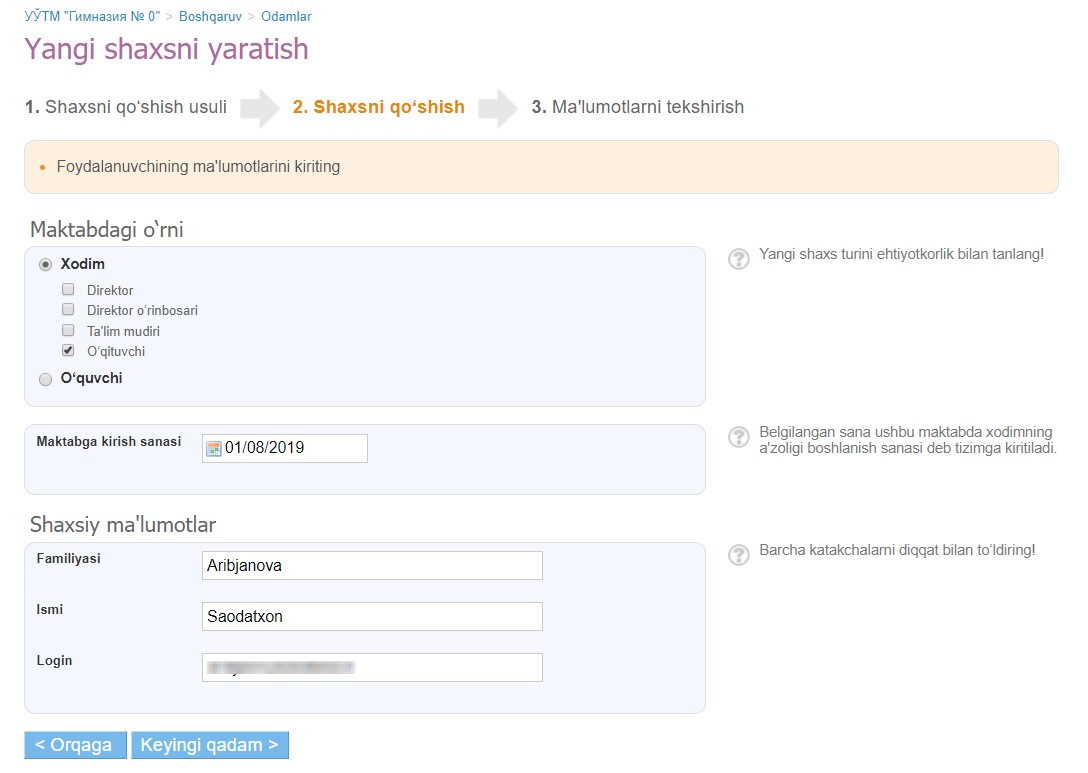
Task: Focus the Ismi field containing Saodatxon
Action: point(372,616)
